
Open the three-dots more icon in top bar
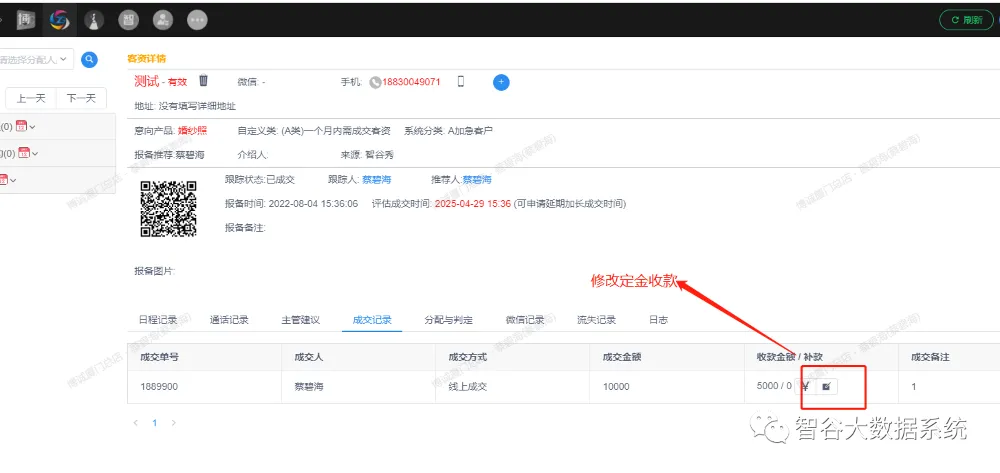[198, 19]
